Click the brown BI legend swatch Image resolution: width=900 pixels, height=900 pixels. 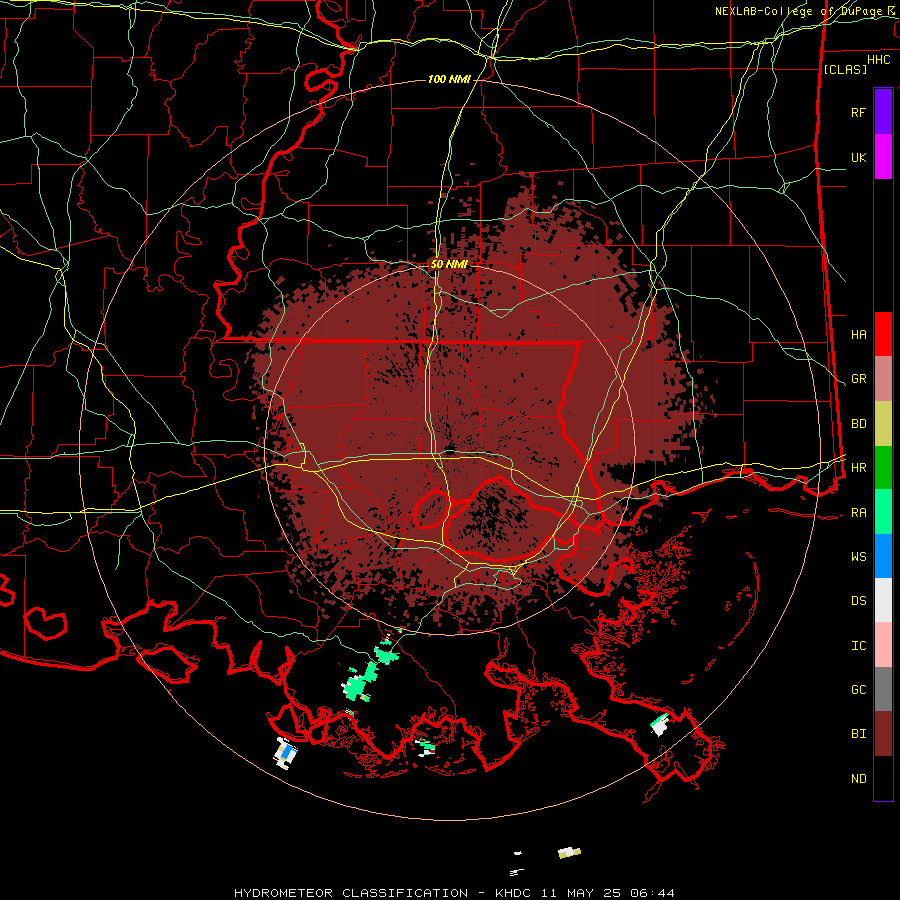(x=883, y=734)
